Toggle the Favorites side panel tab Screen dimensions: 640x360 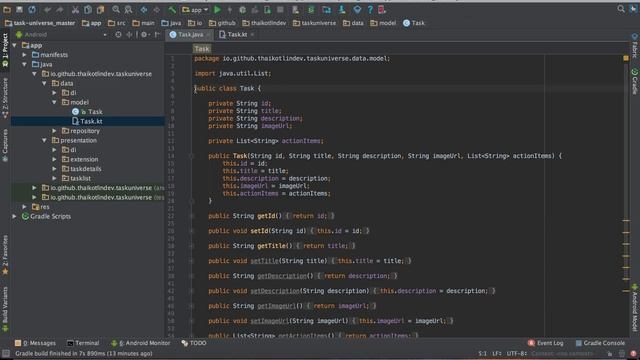pos(5,254)
